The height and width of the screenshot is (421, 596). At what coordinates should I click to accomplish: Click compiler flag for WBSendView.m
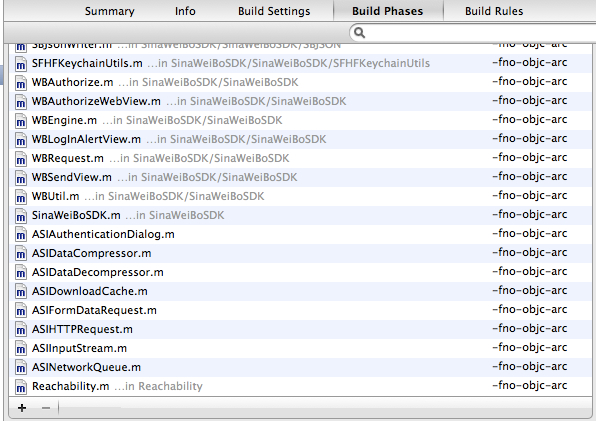click(529, 177)
